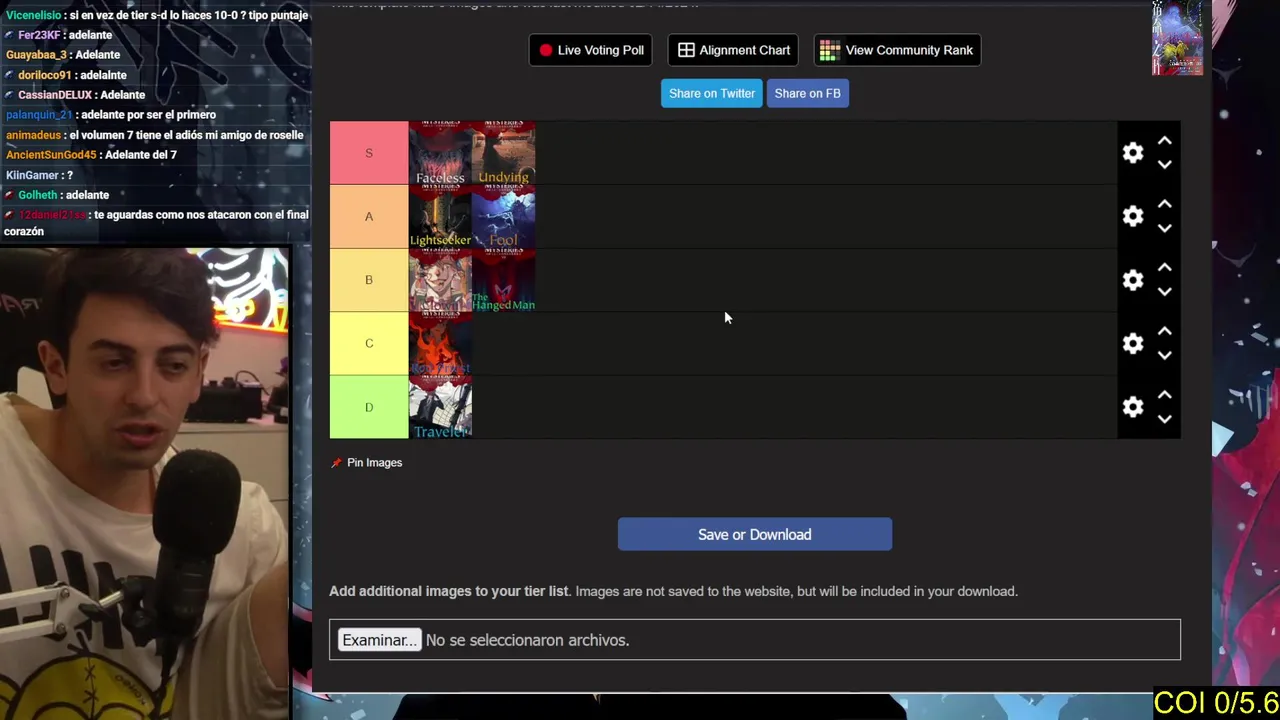Image resolution: width=1280 pixels, height=720 pixels.
Task: Select the Traveler volume cover
Action: [x=440, y=407]
